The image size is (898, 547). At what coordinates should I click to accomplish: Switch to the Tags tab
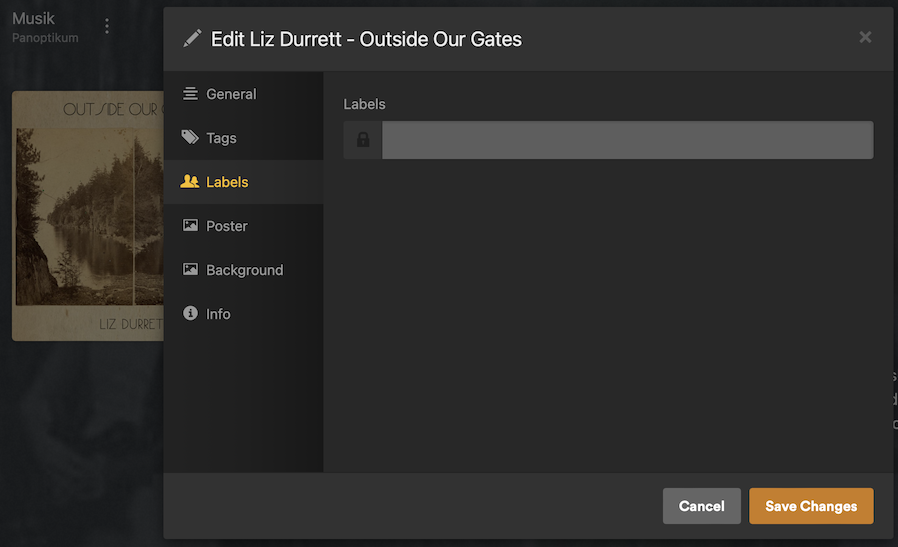coord(221,138)
